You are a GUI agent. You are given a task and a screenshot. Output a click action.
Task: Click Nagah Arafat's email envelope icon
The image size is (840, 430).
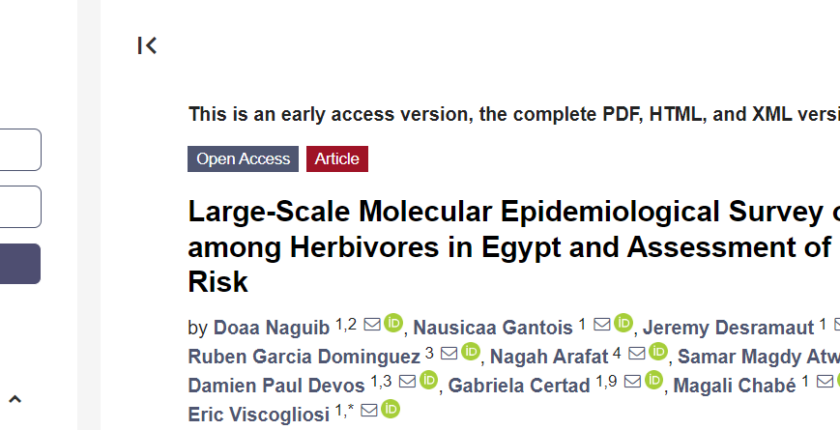point(637,353)
